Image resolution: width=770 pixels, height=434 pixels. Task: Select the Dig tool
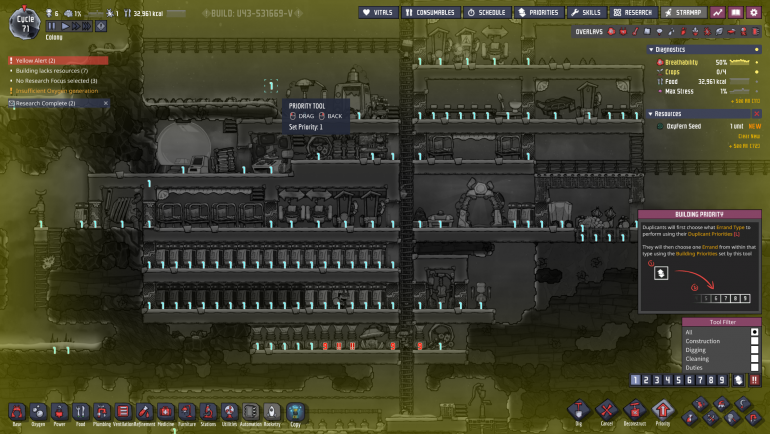[x=578, y=410]
